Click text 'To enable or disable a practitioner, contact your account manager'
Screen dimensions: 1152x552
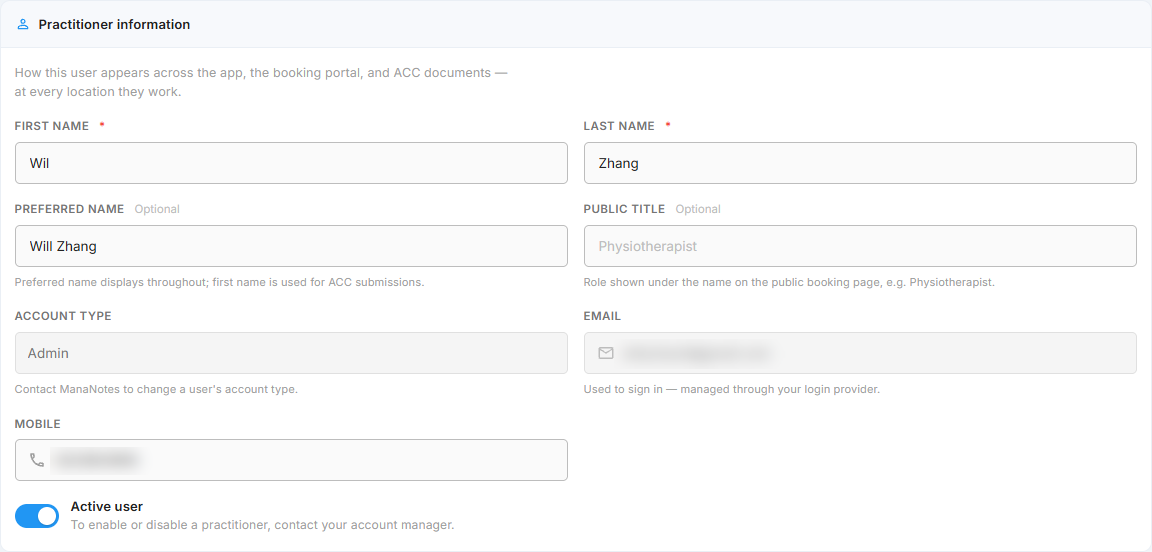coord(262,525)
